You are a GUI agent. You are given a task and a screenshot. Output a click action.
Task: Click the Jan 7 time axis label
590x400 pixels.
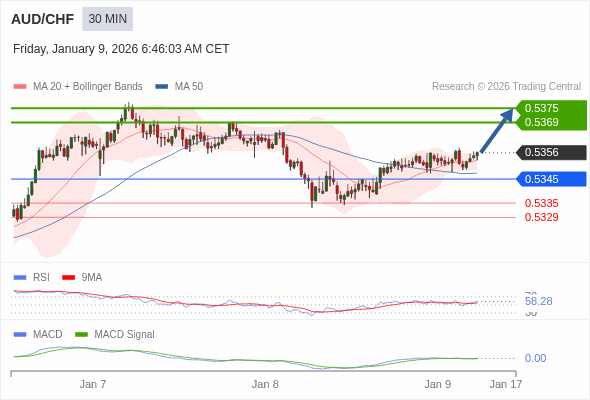pyautogui.click(x=93, y=384)
